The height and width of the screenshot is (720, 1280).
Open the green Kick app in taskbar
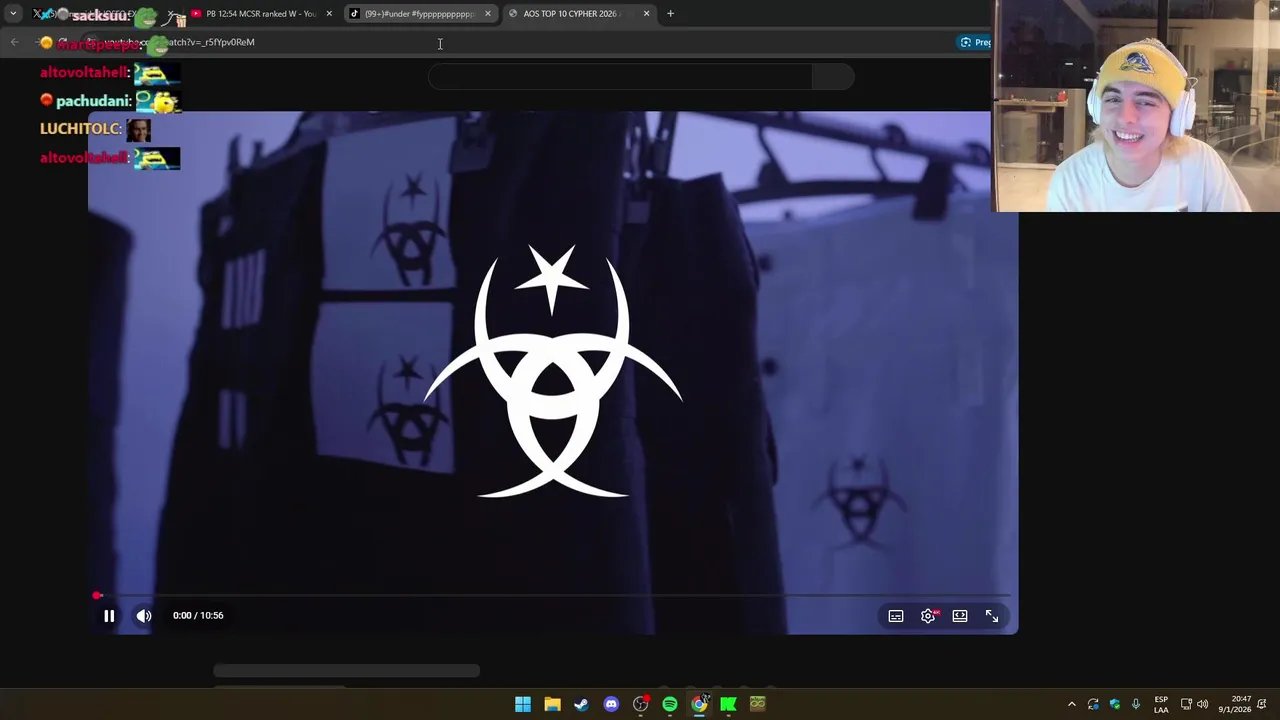728,704
